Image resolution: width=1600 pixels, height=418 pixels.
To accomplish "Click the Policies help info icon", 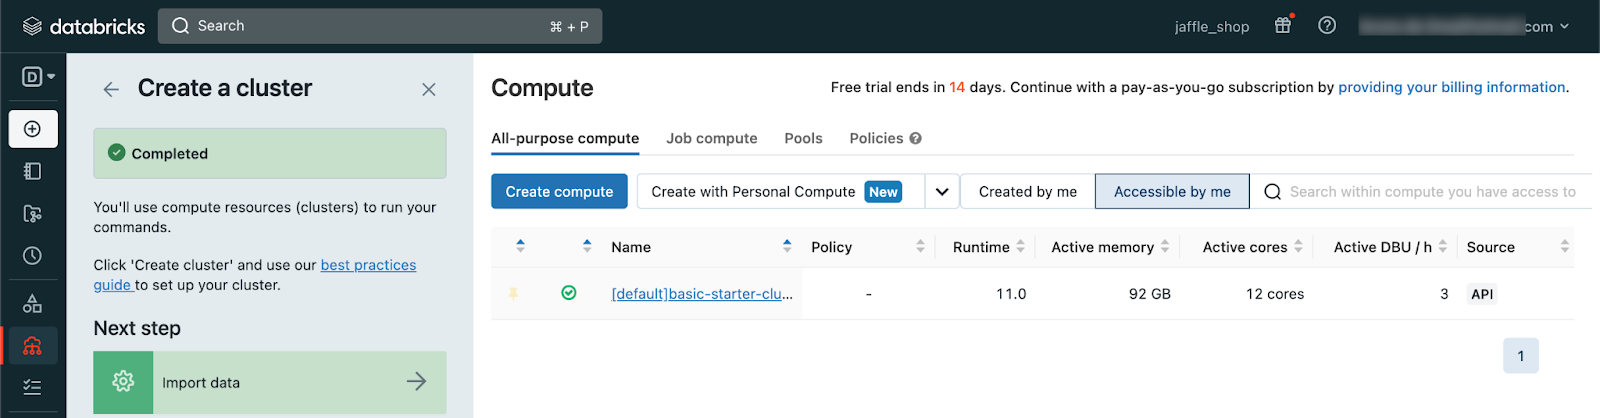I will [915, 139].
